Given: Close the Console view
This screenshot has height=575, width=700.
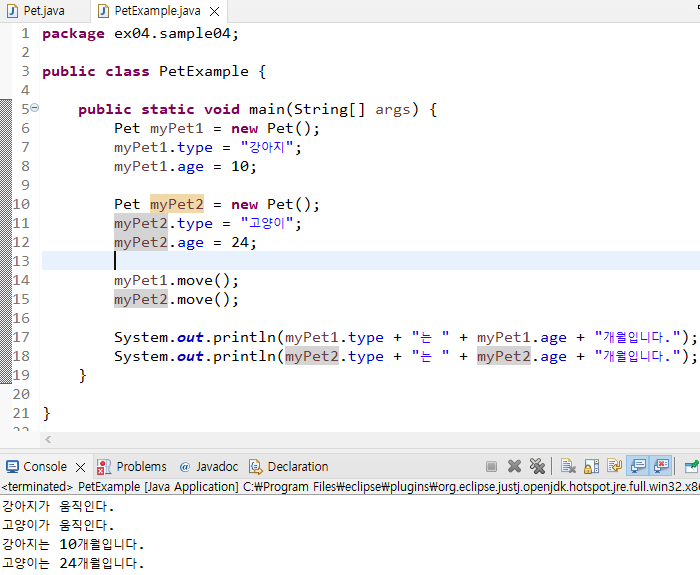Looking at the screenshot, I should click(80, 467).
